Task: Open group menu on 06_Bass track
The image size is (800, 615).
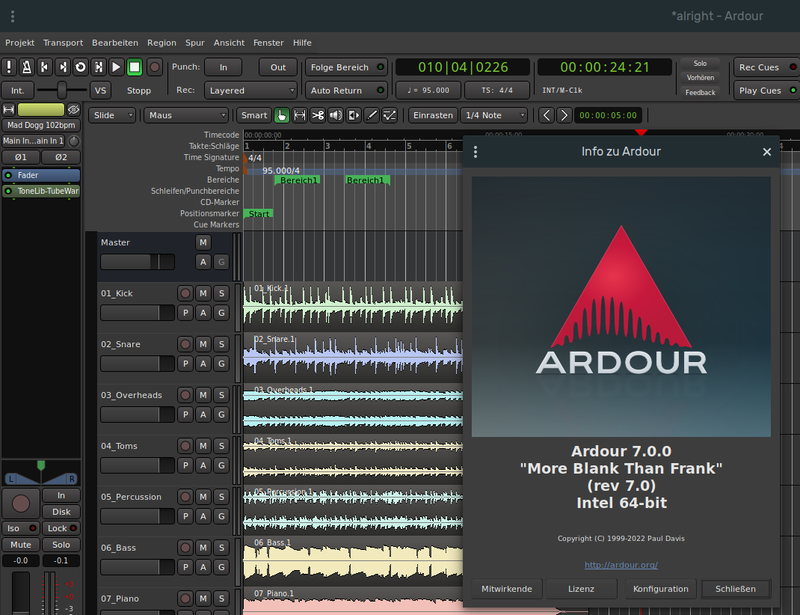Action: [x=221, y=567]
